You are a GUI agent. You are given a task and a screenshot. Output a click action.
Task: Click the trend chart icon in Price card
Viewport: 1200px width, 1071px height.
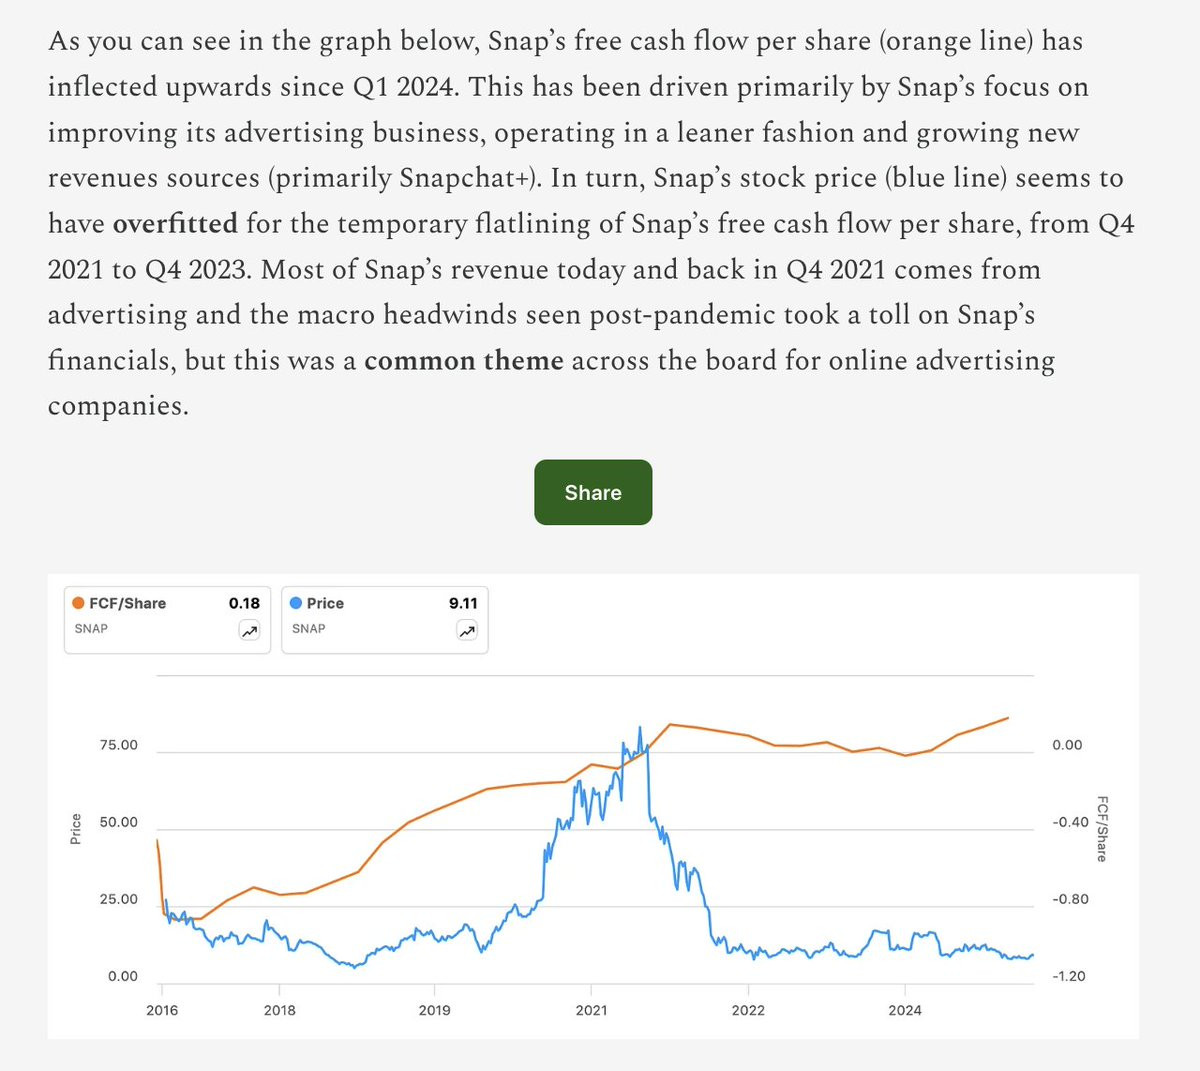coord(466,630)
